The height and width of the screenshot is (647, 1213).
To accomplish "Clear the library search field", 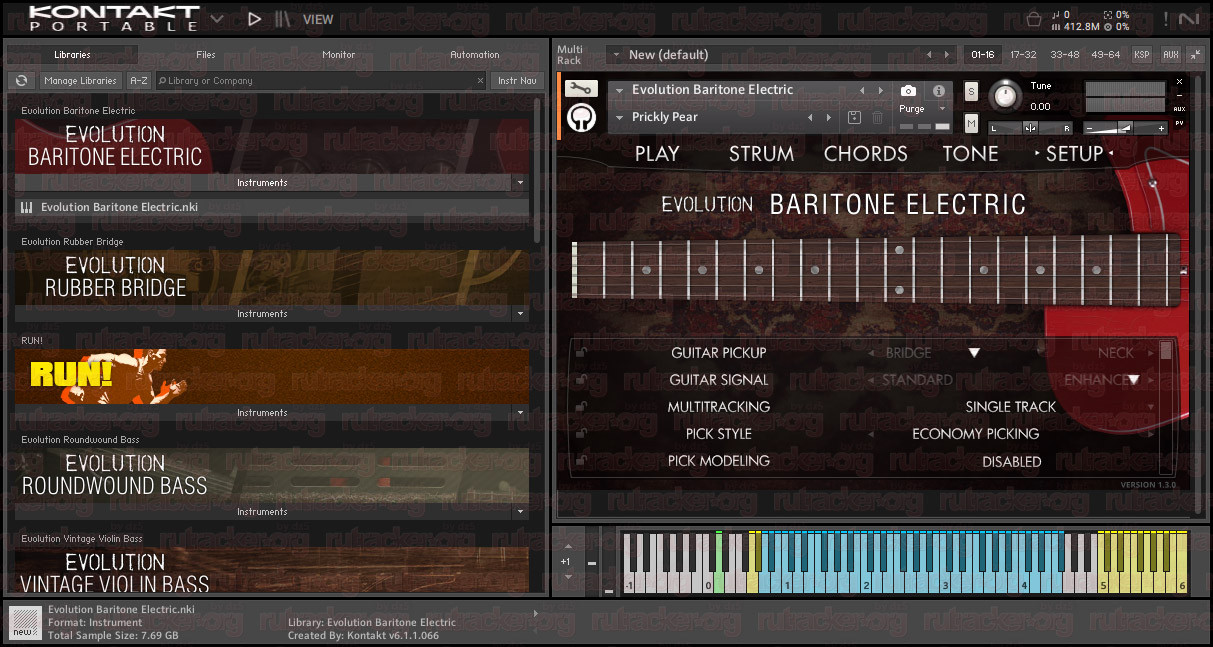I will [479, 81].
